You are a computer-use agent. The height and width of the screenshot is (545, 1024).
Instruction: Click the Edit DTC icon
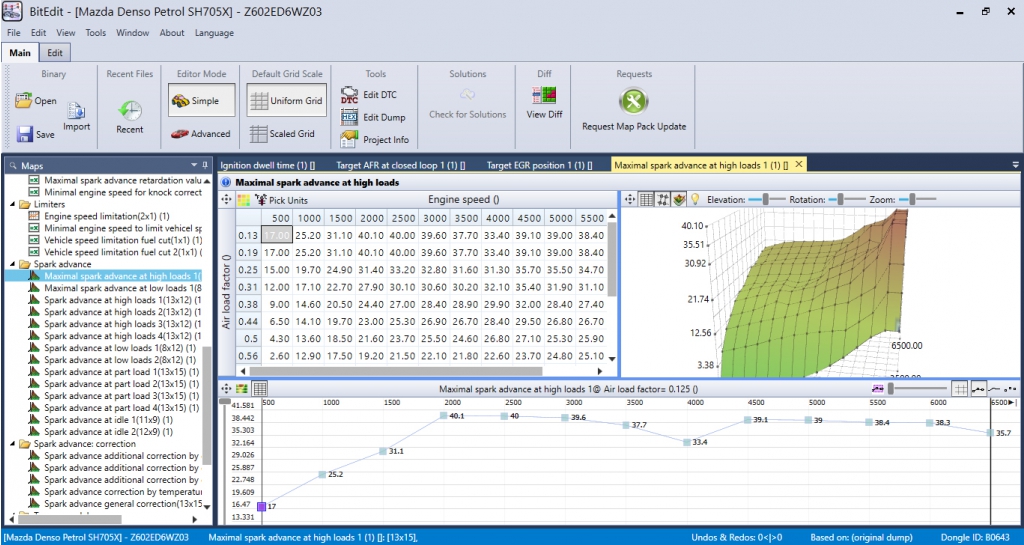tap(349, 95)
